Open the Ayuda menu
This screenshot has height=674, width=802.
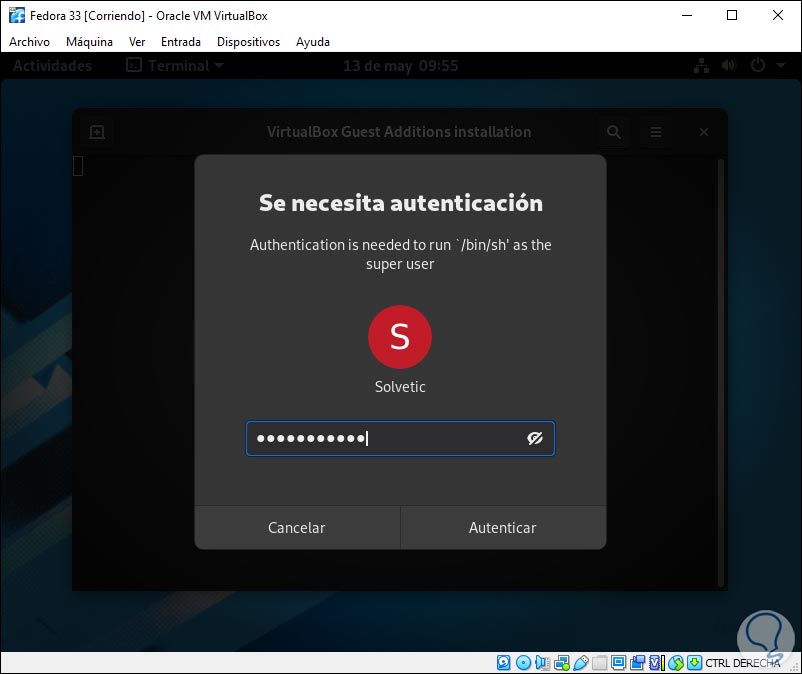coord(313,42)
